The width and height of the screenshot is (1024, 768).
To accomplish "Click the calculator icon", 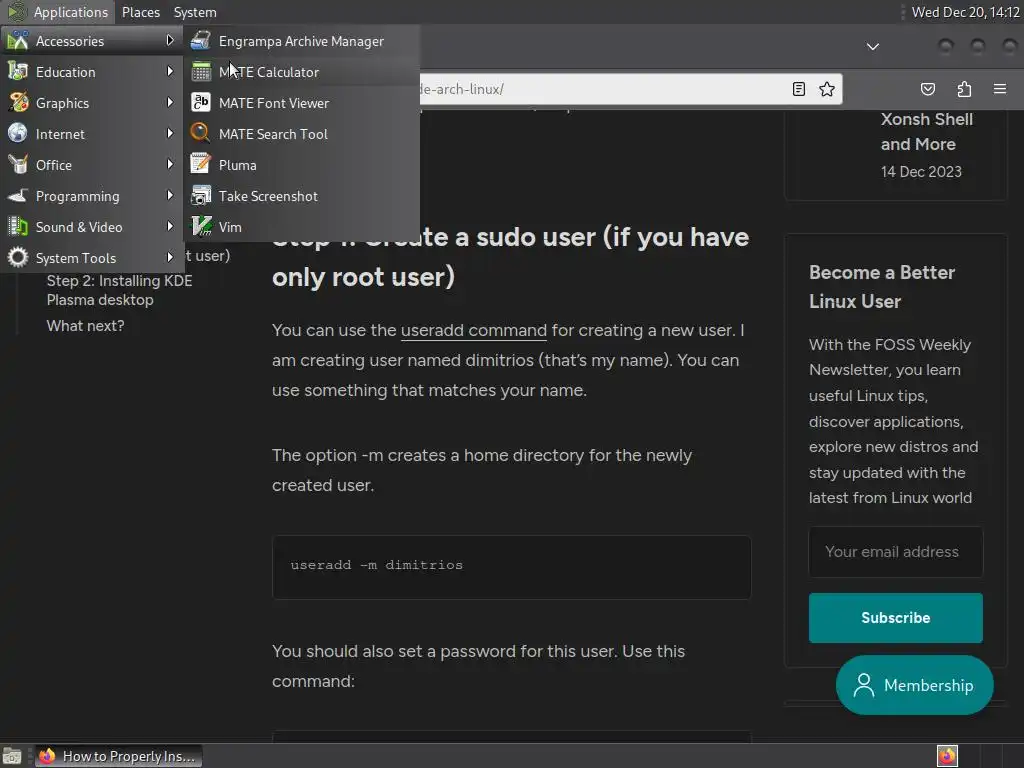I will coord(200,72).
